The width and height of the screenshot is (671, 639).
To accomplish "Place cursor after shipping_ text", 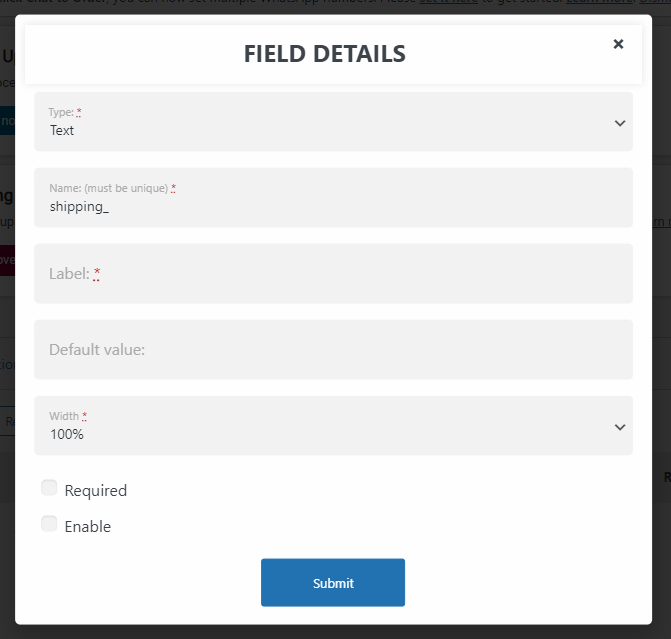I will pos(110,207).
